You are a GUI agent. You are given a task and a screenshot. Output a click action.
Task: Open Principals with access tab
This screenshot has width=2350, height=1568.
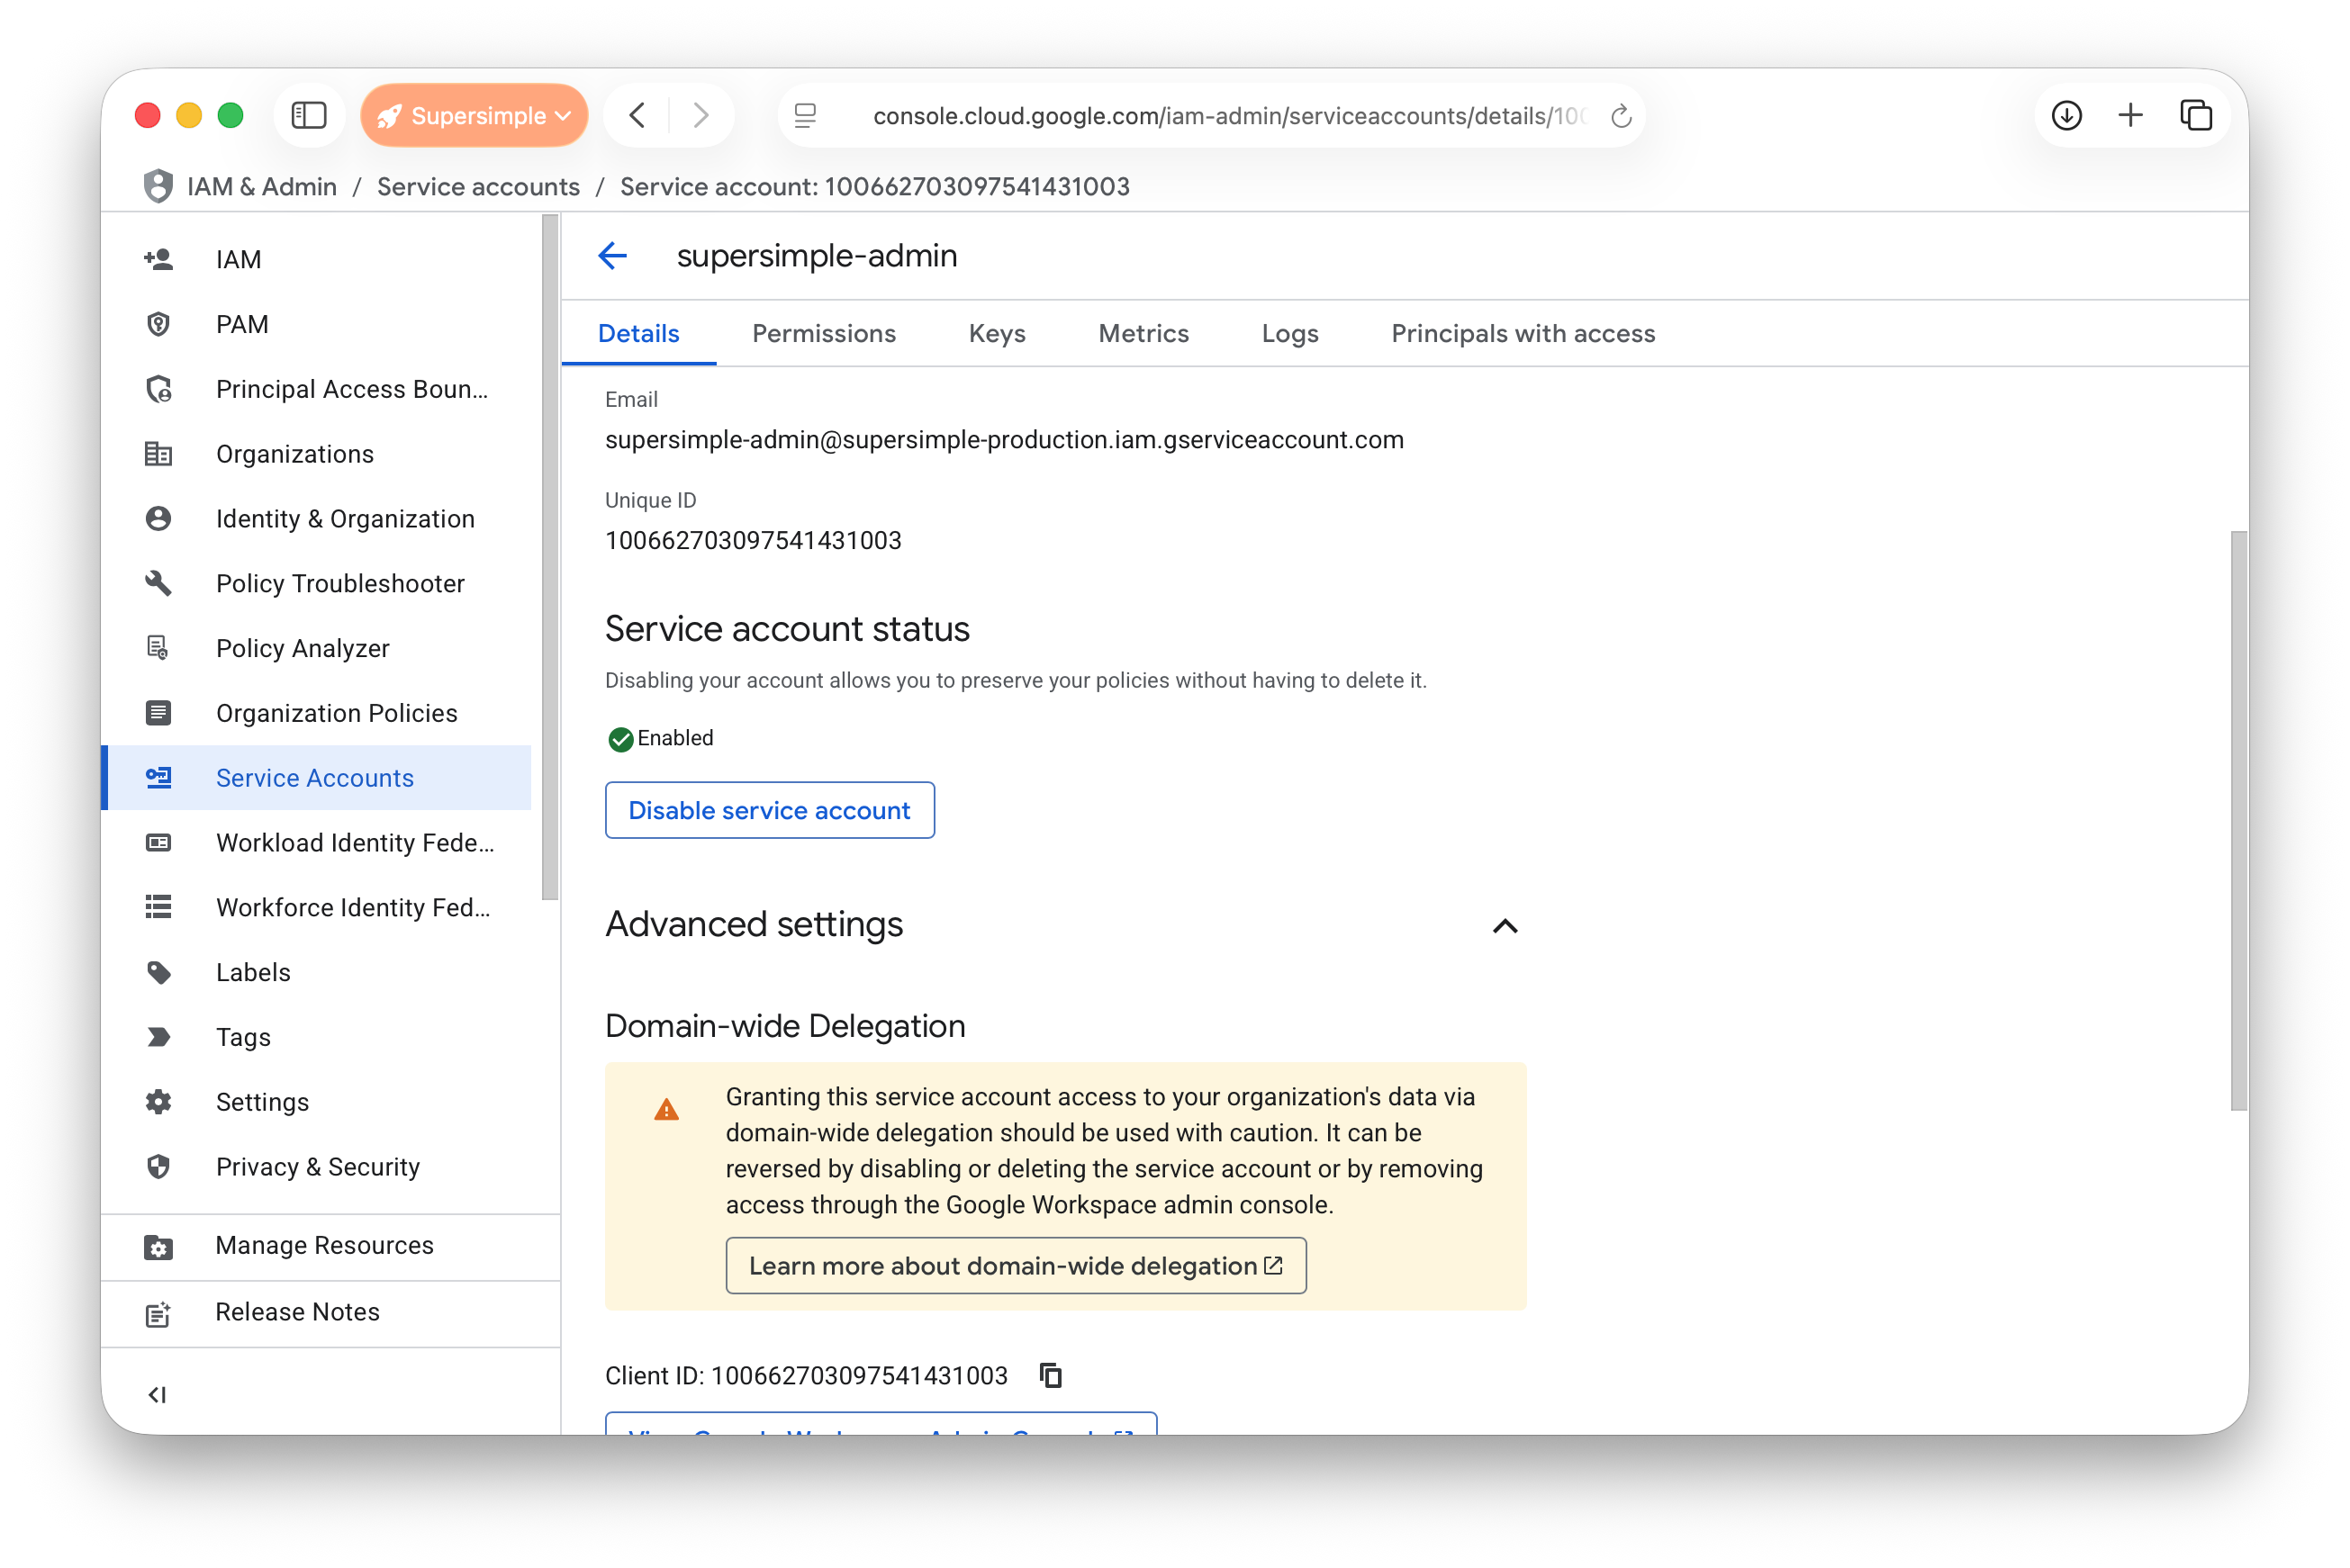click(1523, 333)
